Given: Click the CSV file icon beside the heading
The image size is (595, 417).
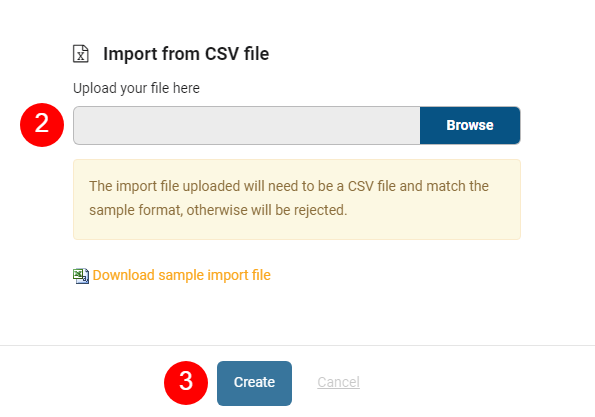Looking at the screenshot, I should tap(80, 54).
